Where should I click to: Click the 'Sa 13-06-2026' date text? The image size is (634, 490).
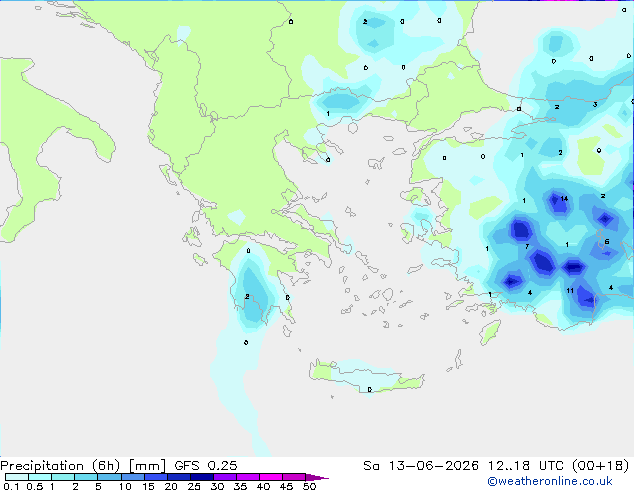tap(421, 466)
